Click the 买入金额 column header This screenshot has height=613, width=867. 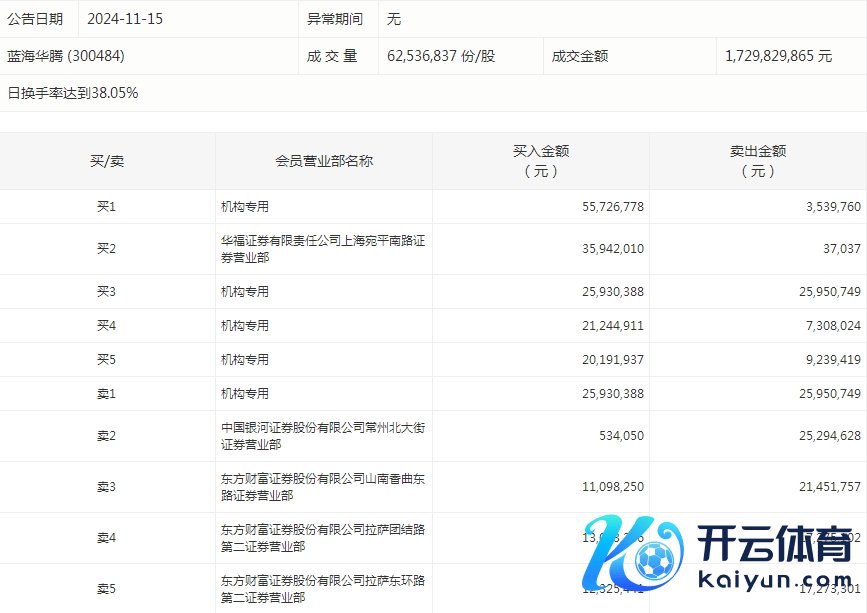[x=541, y=161]
